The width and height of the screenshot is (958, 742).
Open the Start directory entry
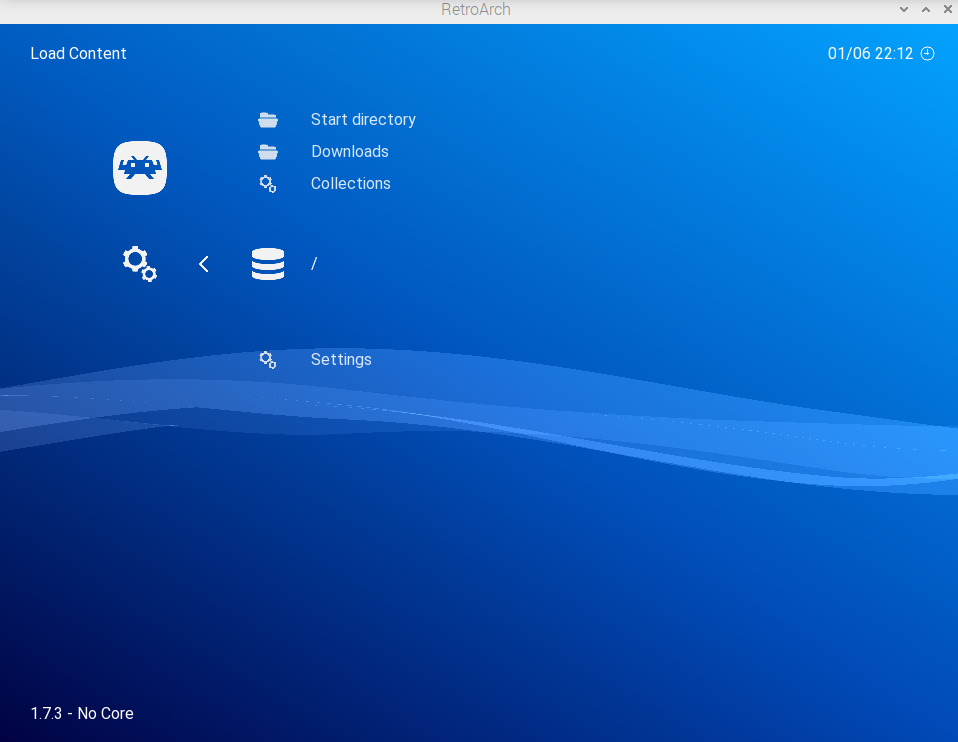coord(363,120)
